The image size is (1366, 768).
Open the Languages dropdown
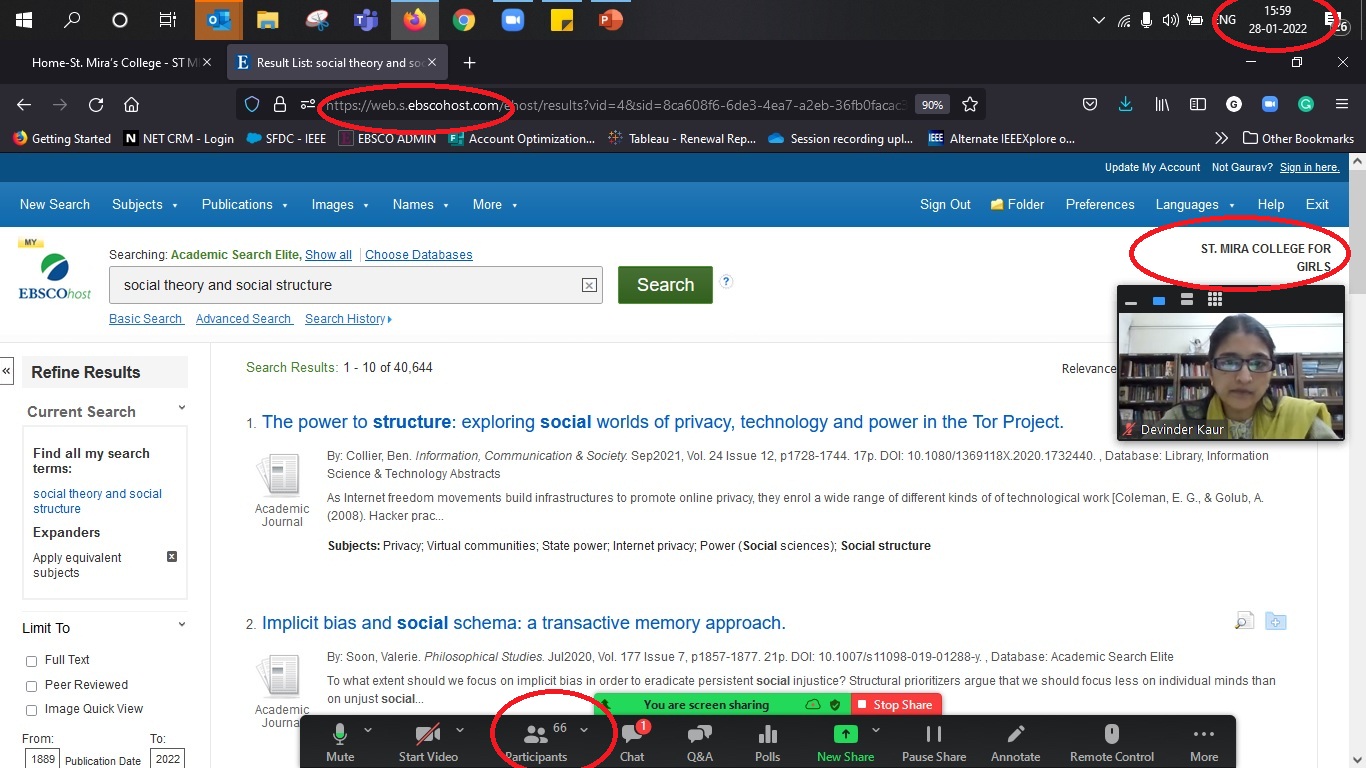click(x=1188, y=204)
